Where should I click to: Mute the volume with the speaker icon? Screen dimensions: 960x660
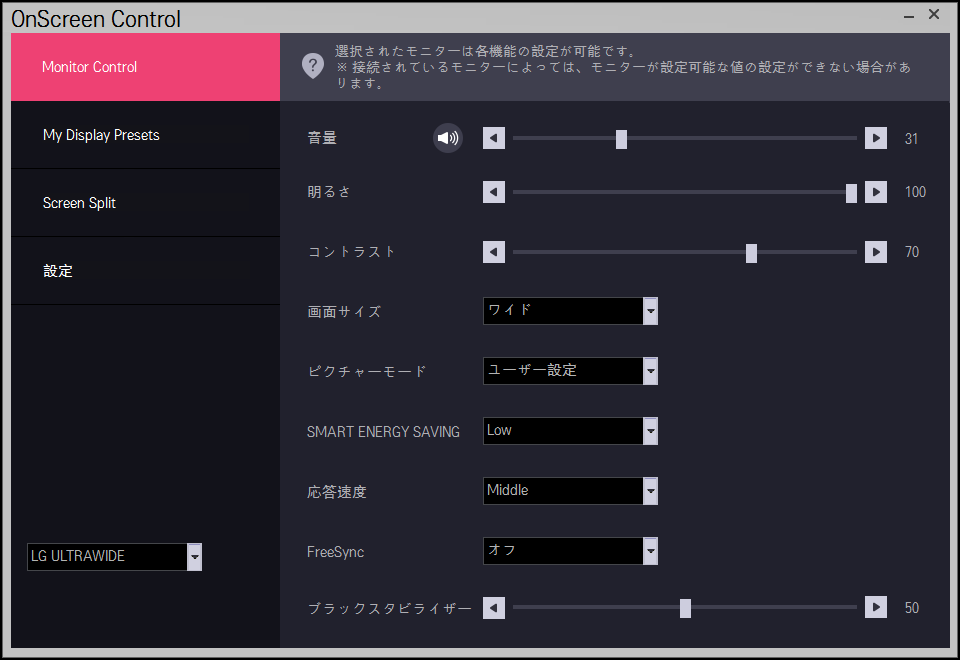(x=448, y=138)
